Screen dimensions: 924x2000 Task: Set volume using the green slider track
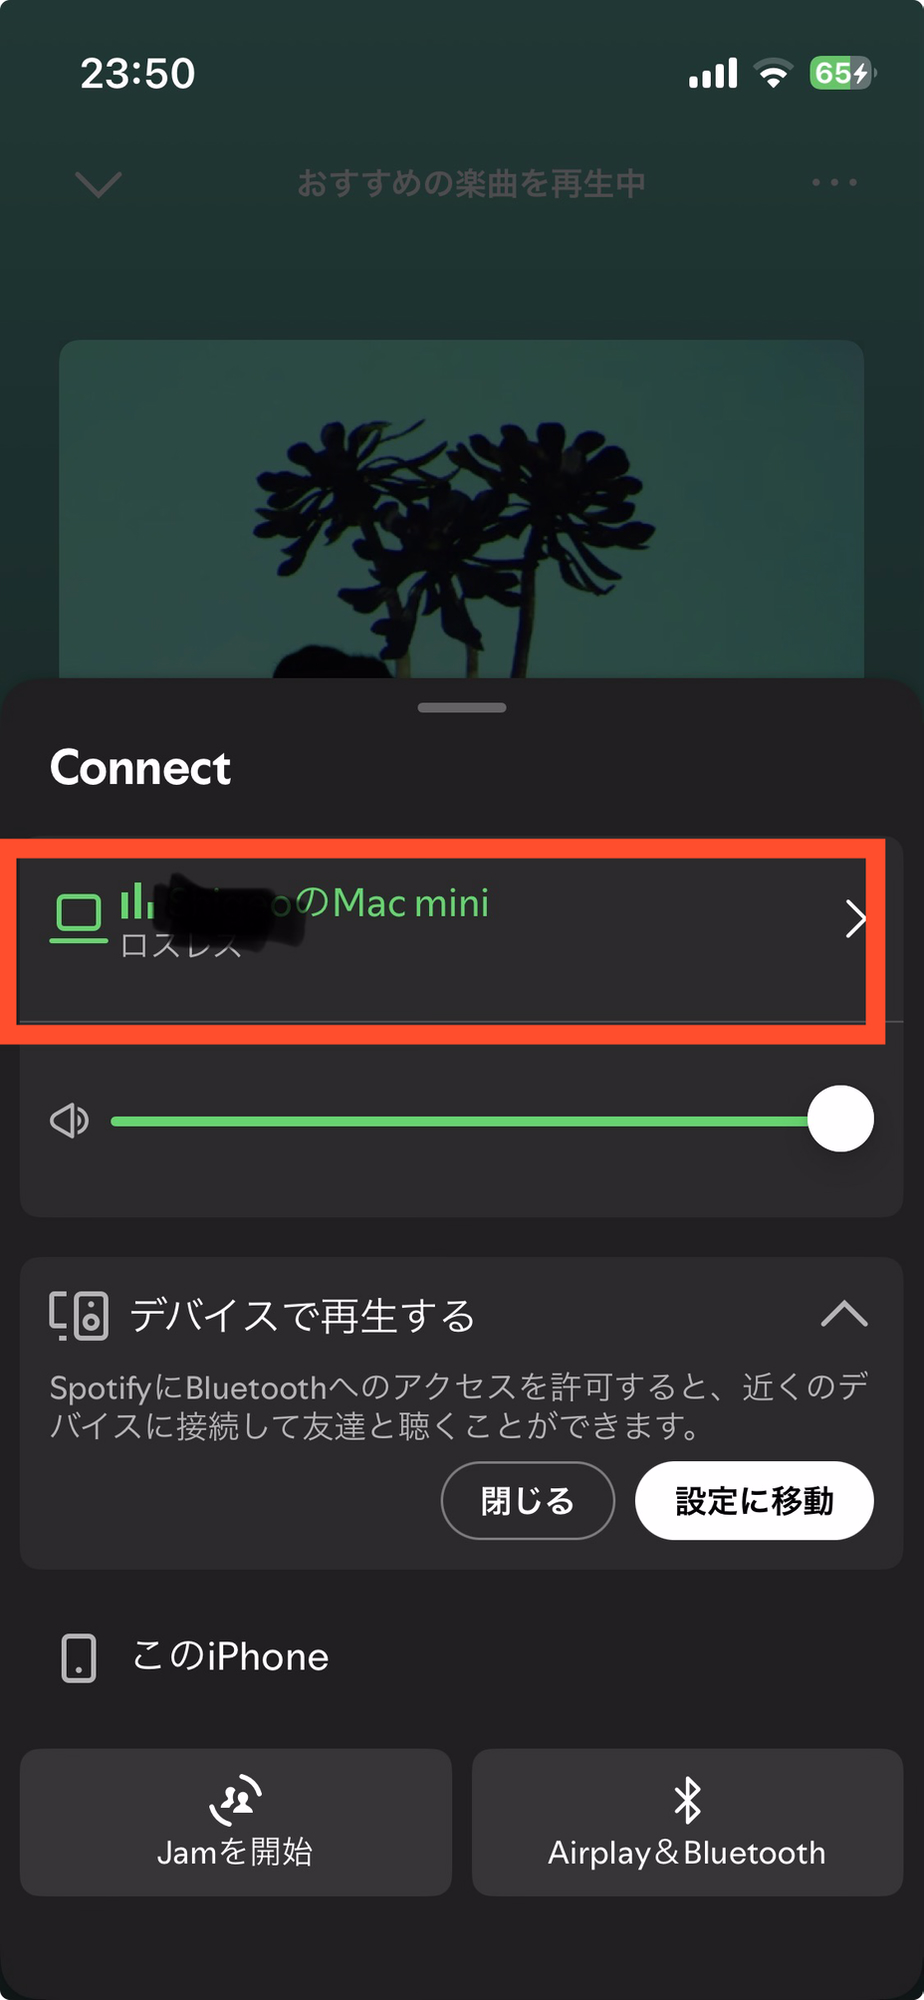tap(460, 1121)
